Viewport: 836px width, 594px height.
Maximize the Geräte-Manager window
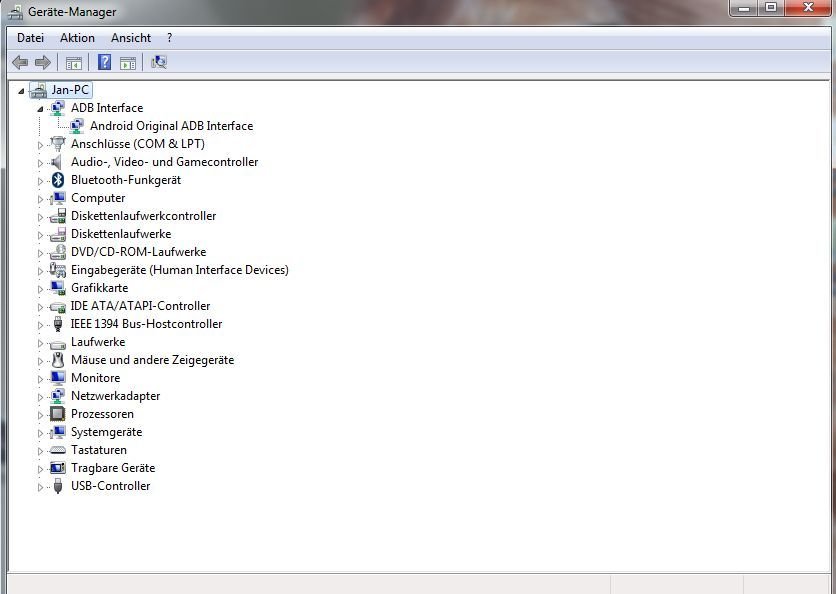771,8
